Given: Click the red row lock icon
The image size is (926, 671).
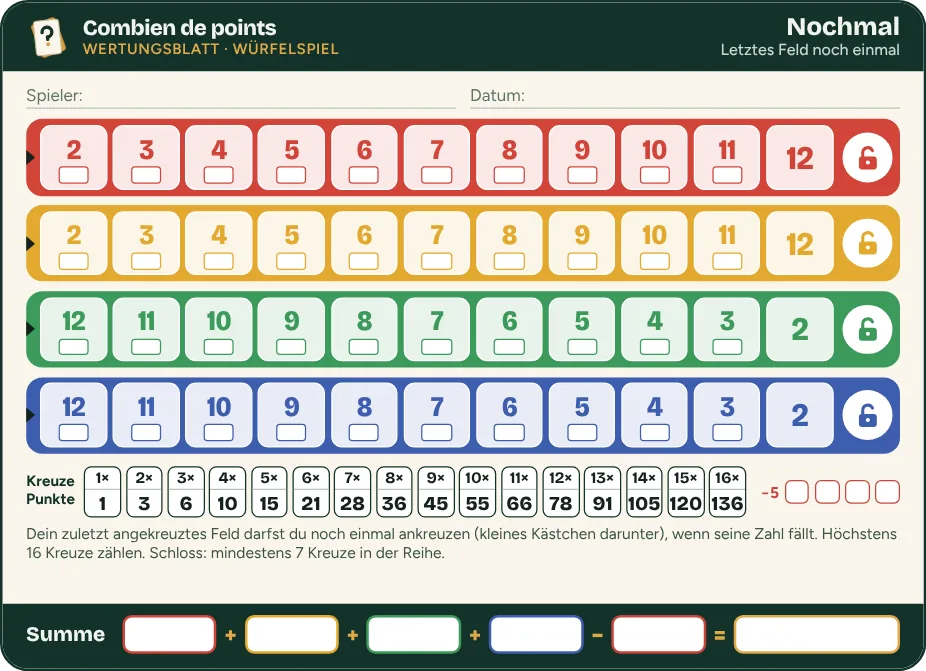Looking at the screenshot, I should pos(867,158).
